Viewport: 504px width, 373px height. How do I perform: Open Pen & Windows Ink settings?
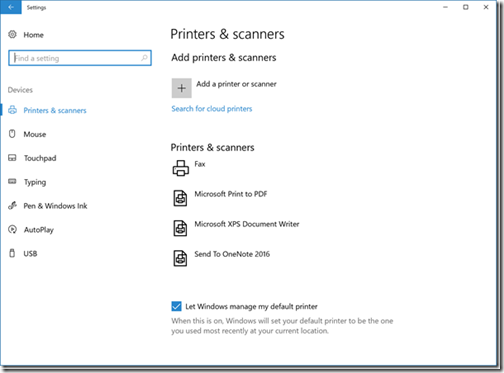click(55, 206)
